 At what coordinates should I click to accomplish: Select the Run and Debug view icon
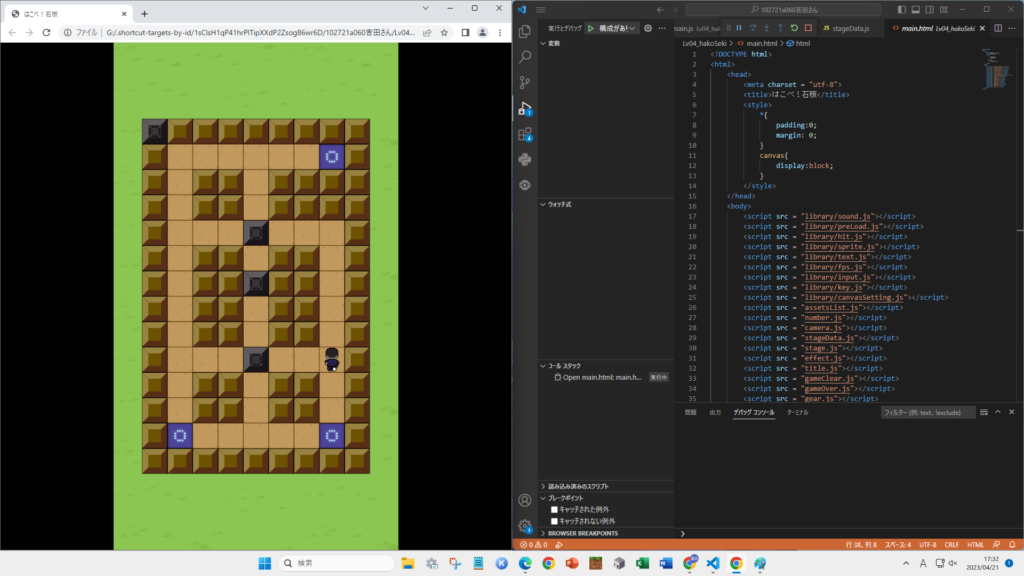click(525, 108)
